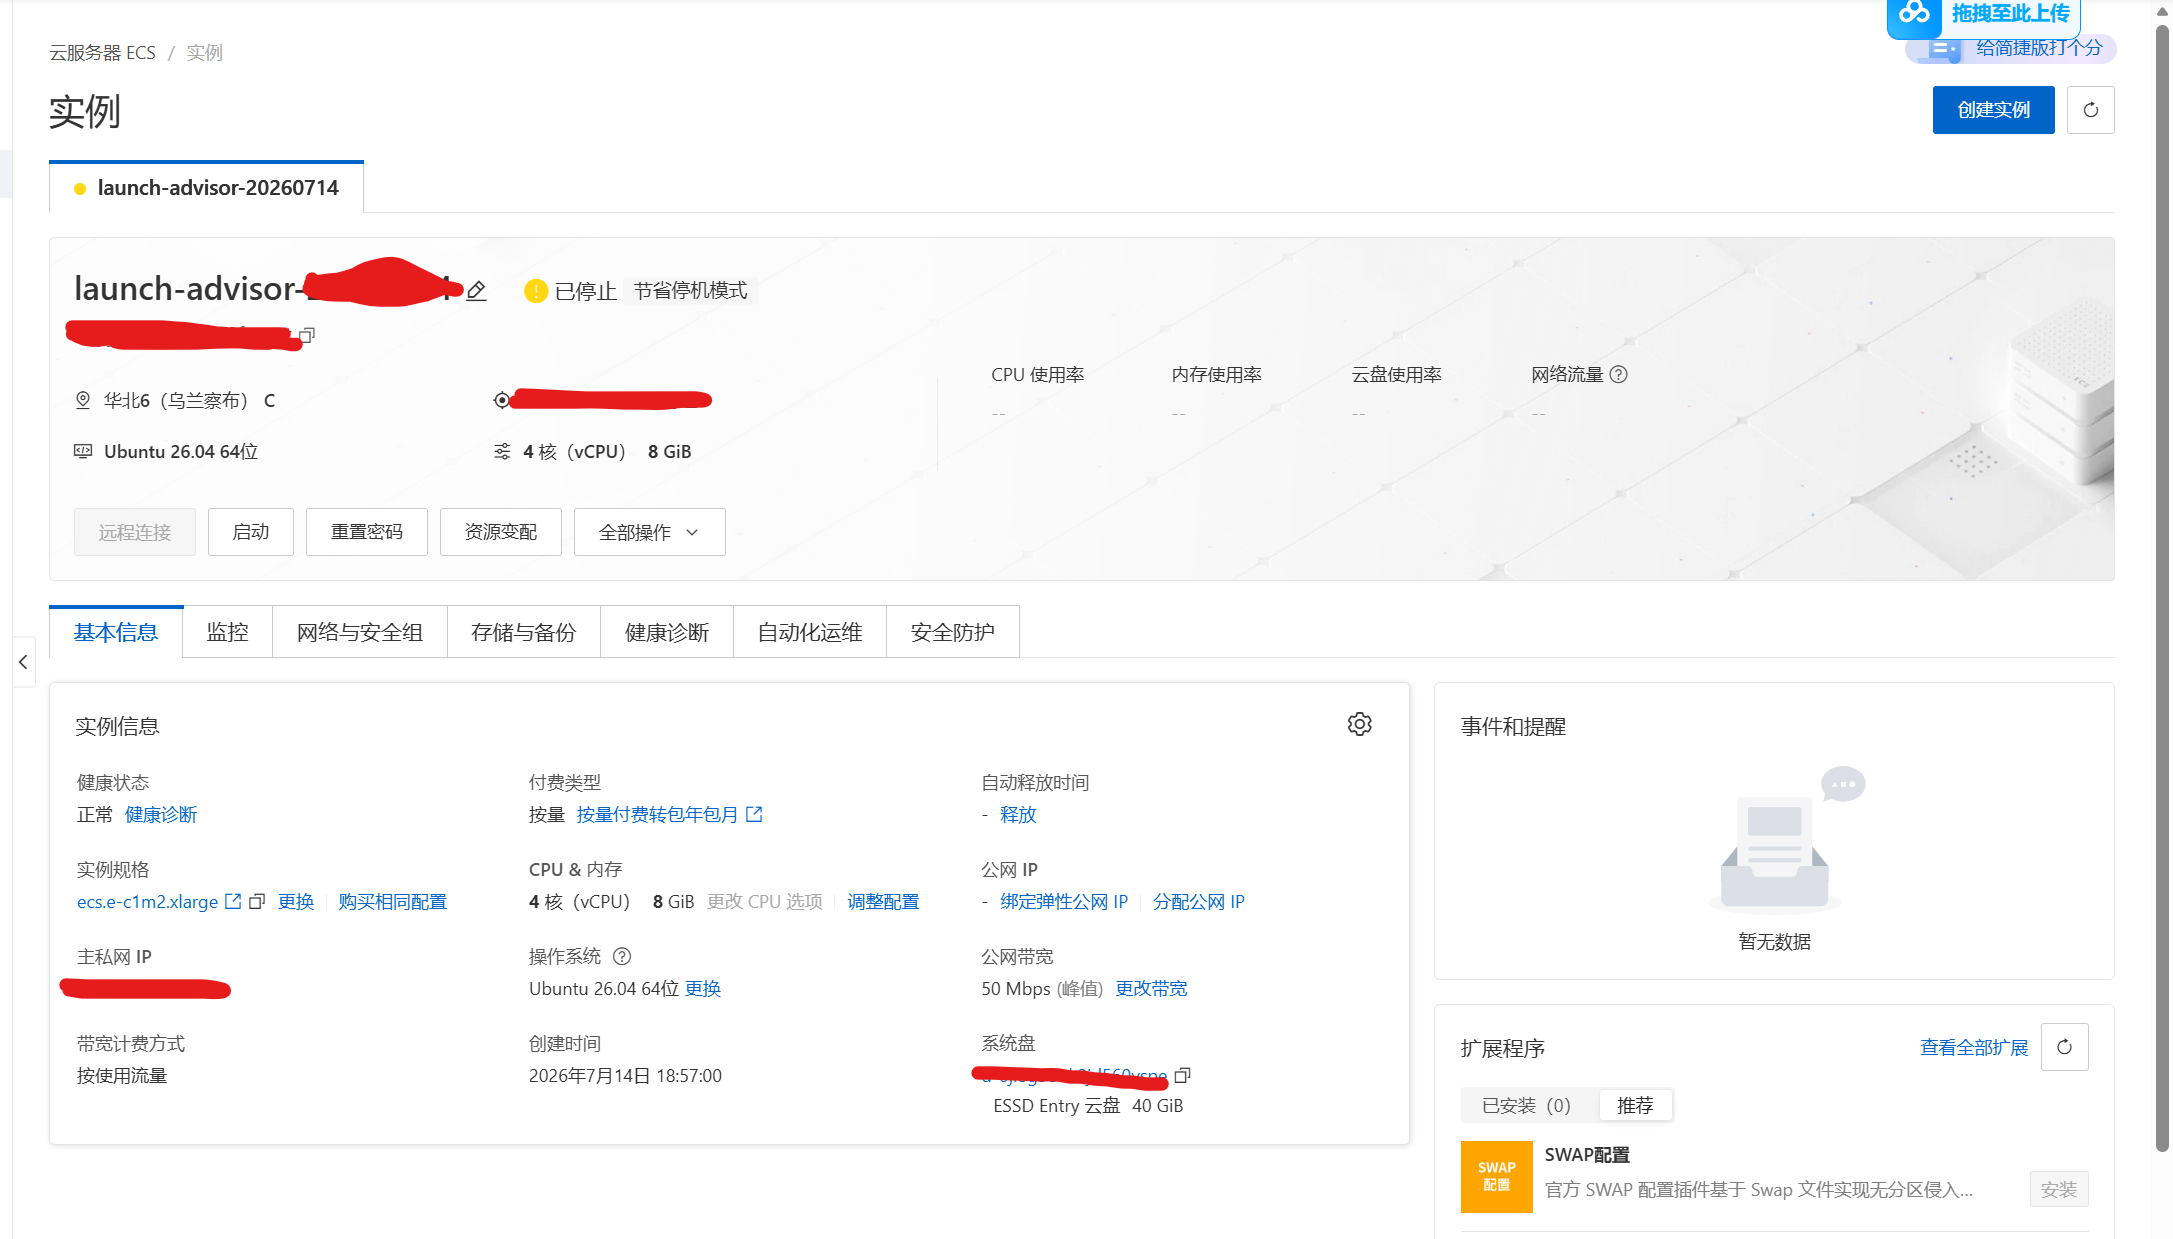
Task: Click the 按量付费转包年包月 link
Action: pos(657,814)
